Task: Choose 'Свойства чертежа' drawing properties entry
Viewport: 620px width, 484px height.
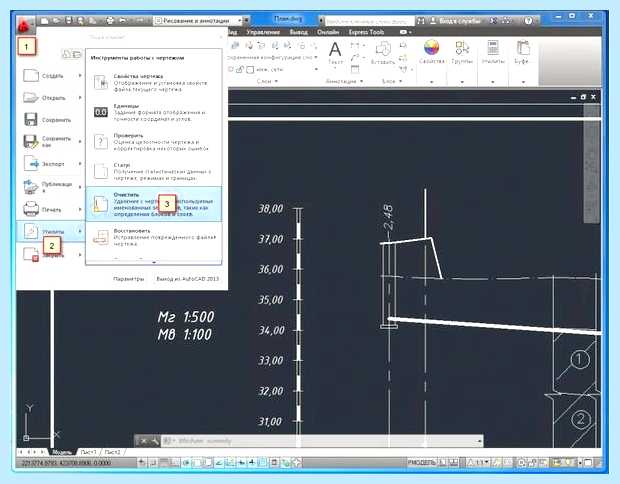Action: (x=153, y=83)
